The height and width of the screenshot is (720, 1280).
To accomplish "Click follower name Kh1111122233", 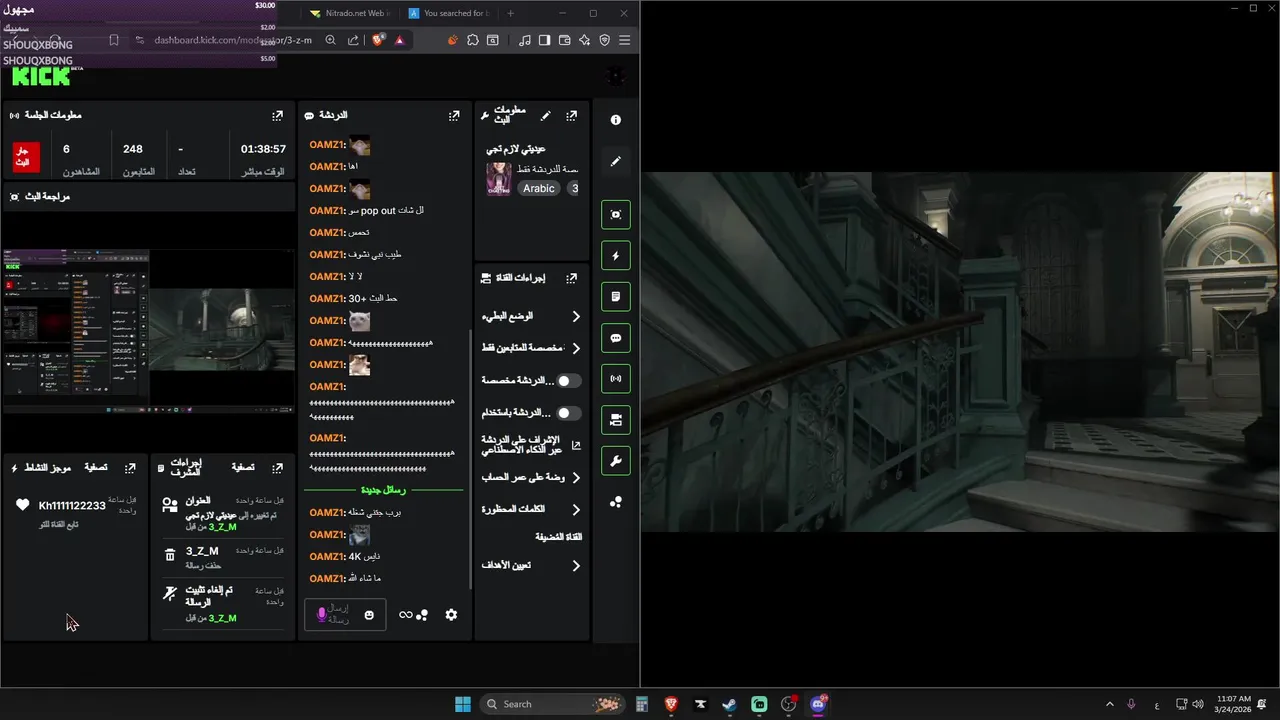I will [72, 506].
